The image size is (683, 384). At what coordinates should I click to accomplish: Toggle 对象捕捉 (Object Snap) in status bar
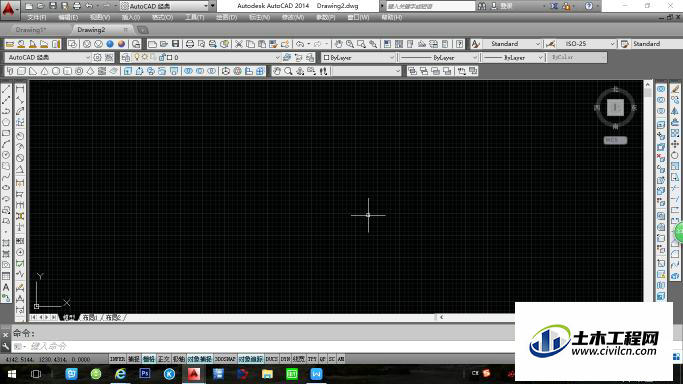pos(200,359)
